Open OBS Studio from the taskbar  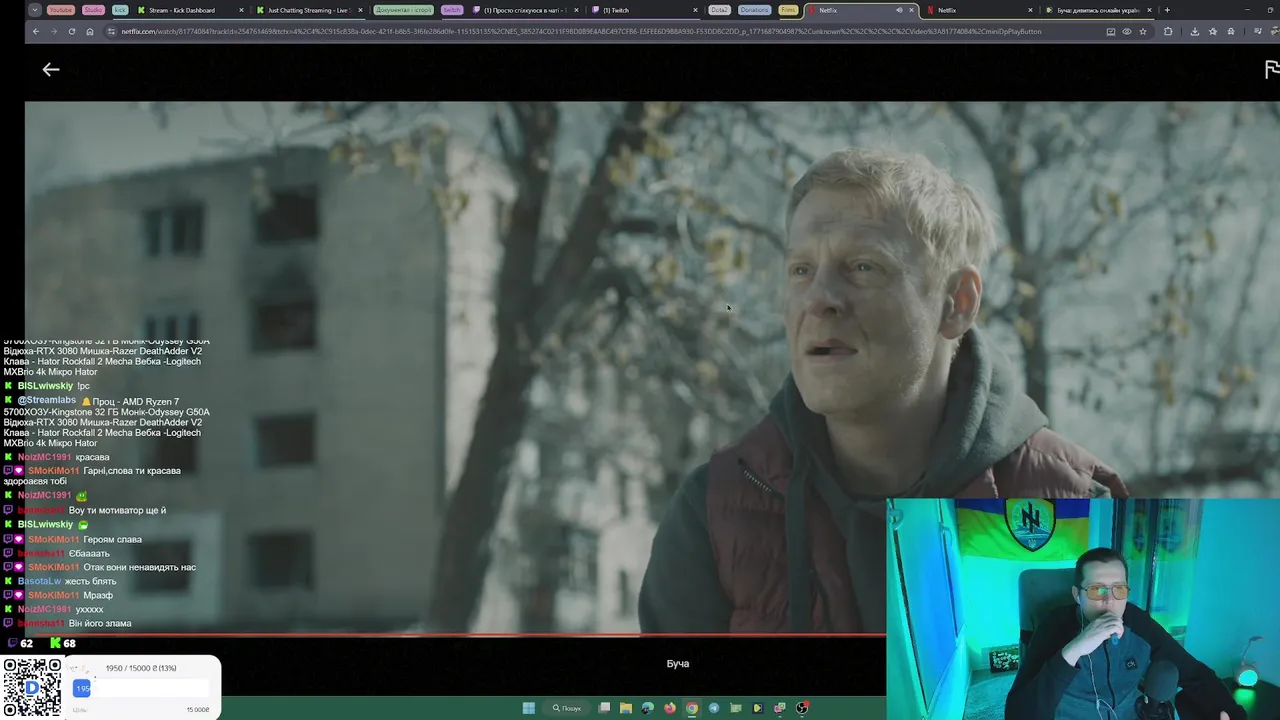(x=802, y=708)
